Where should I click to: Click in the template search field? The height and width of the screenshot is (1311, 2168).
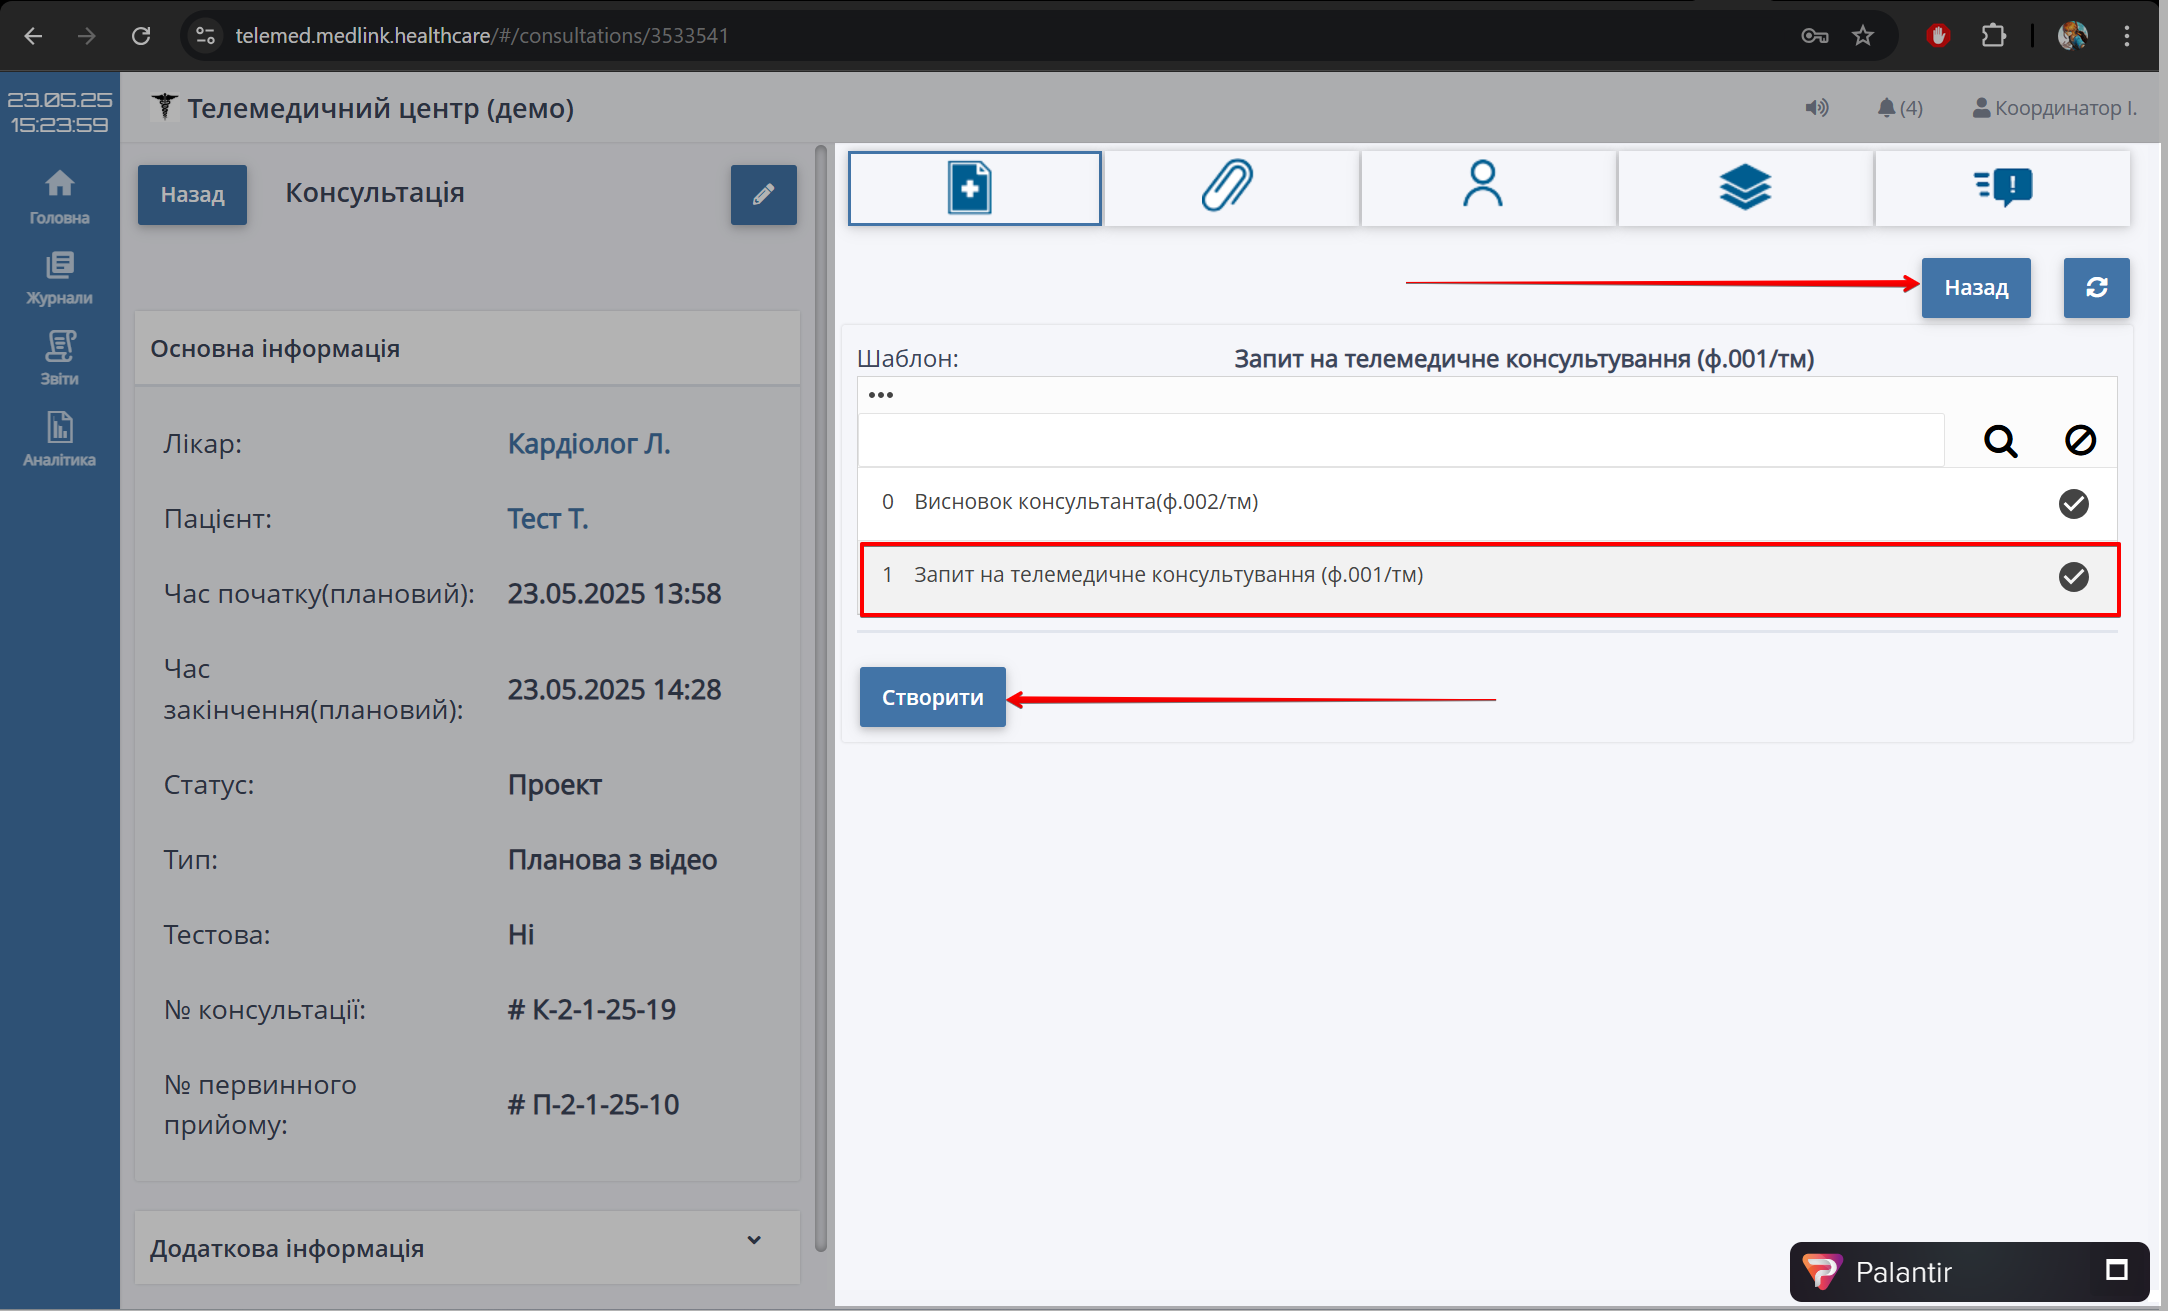1400,441
